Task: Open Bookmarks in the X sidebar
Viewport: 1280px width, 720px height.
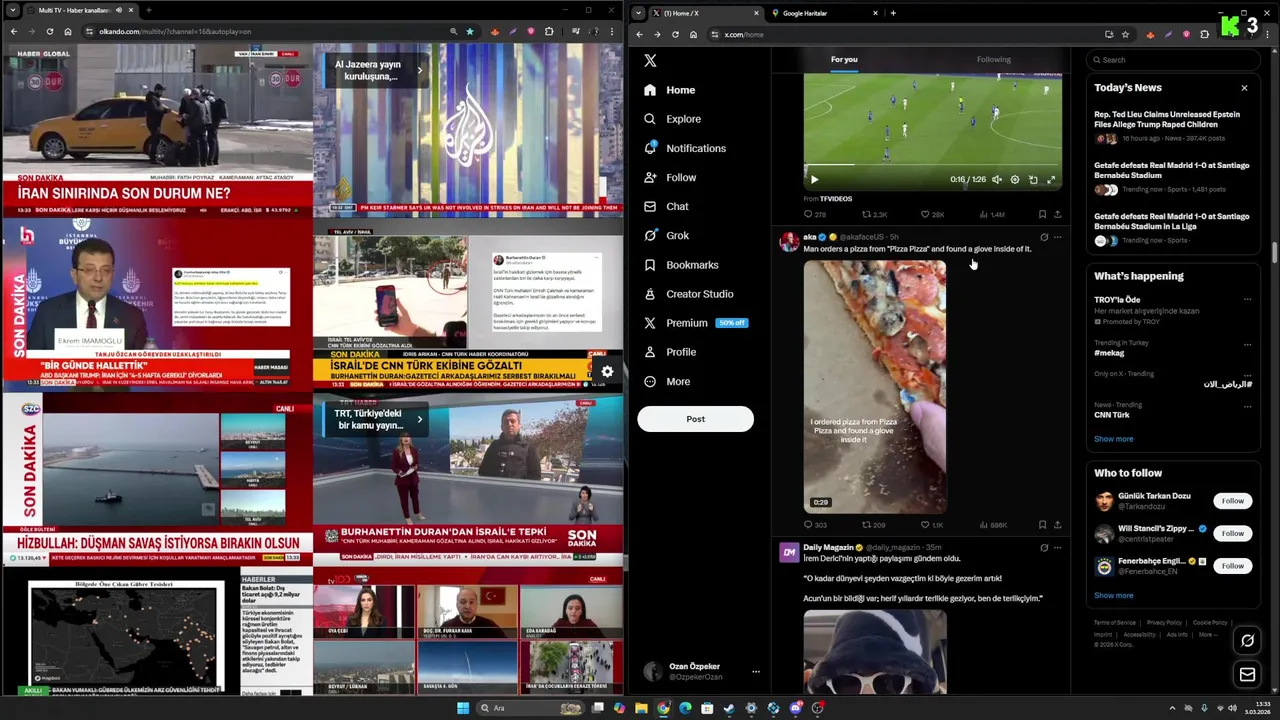Action: (x=681, y=265)
